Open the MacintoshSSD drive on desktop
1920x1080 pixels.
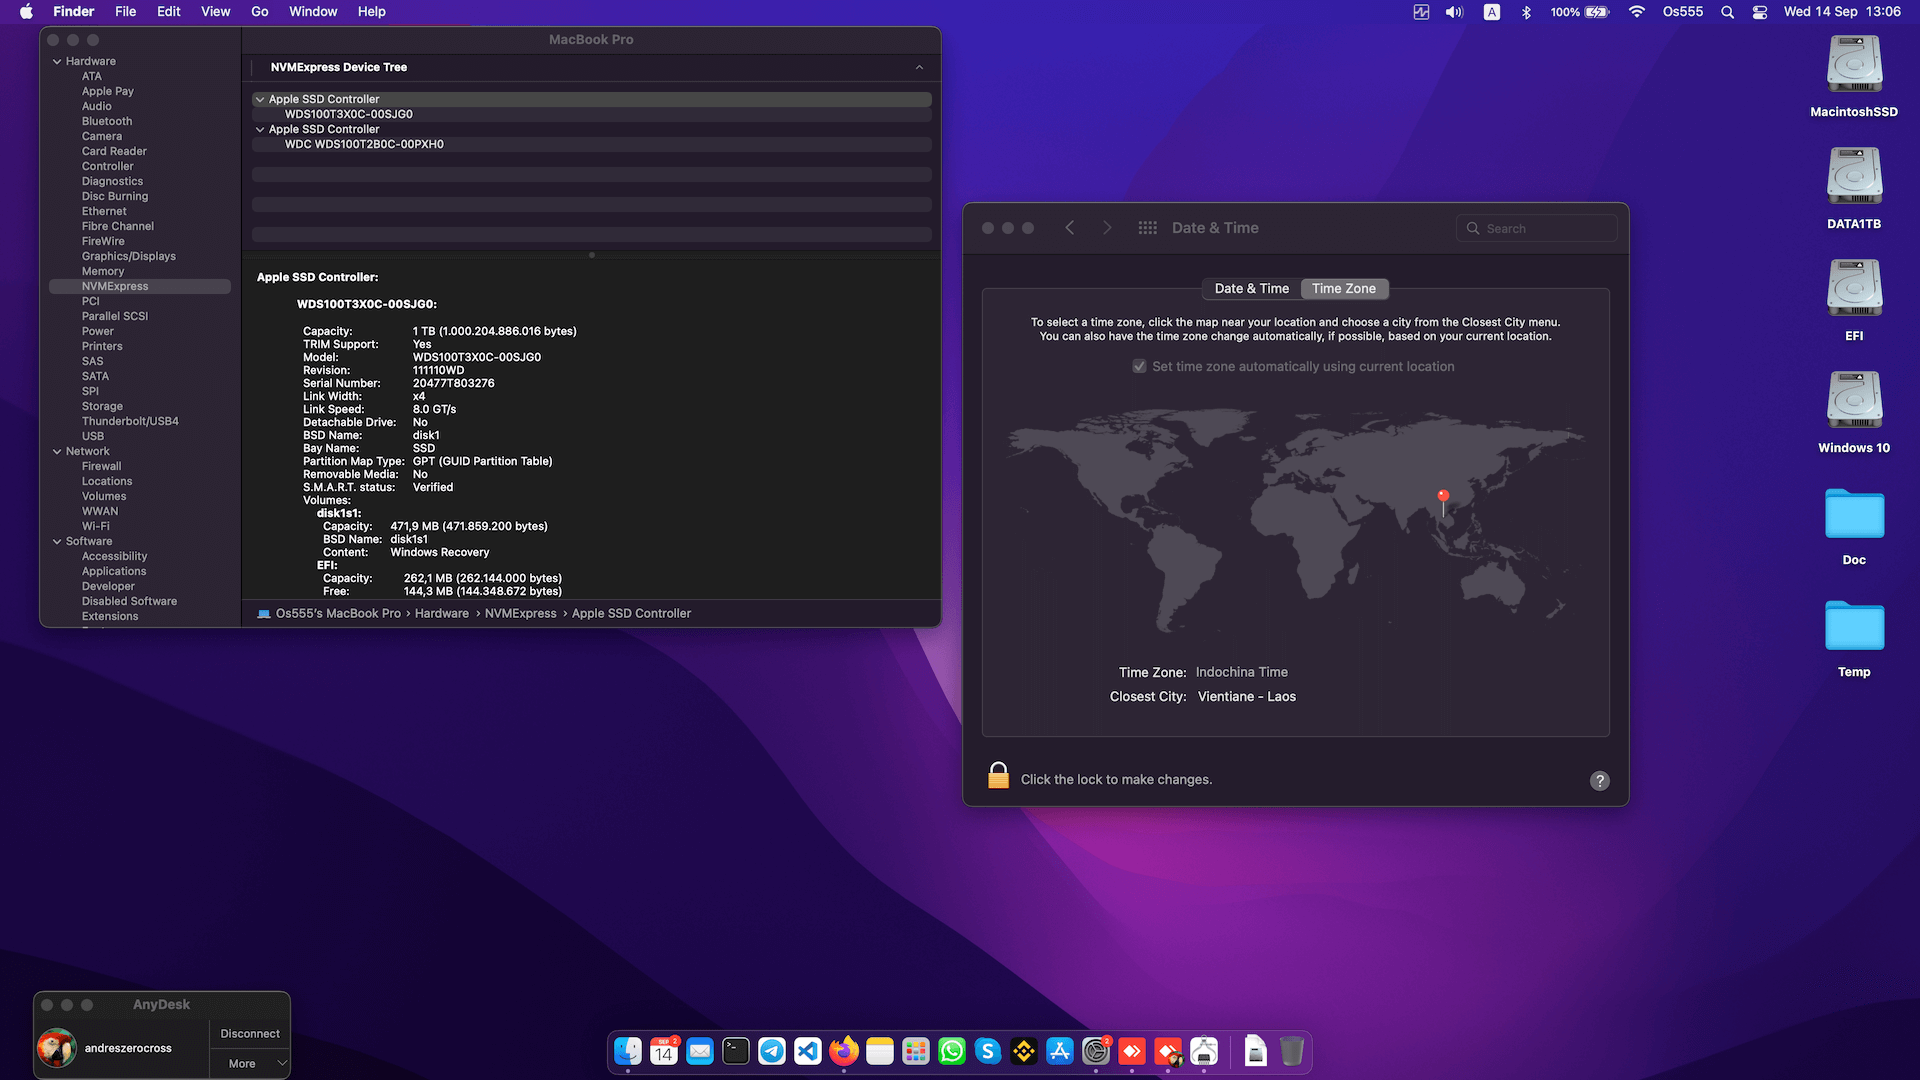click(x=1854, y=65)
